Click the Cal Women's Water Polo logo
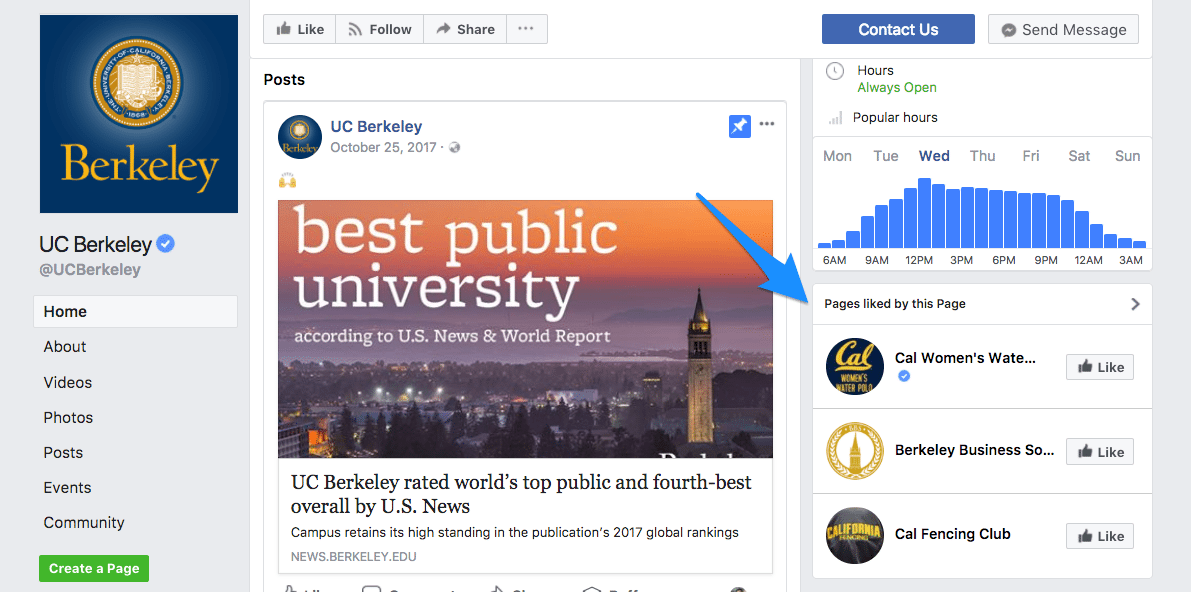The width and height of the screenshot is (1191, 592). tap(855, 366)
